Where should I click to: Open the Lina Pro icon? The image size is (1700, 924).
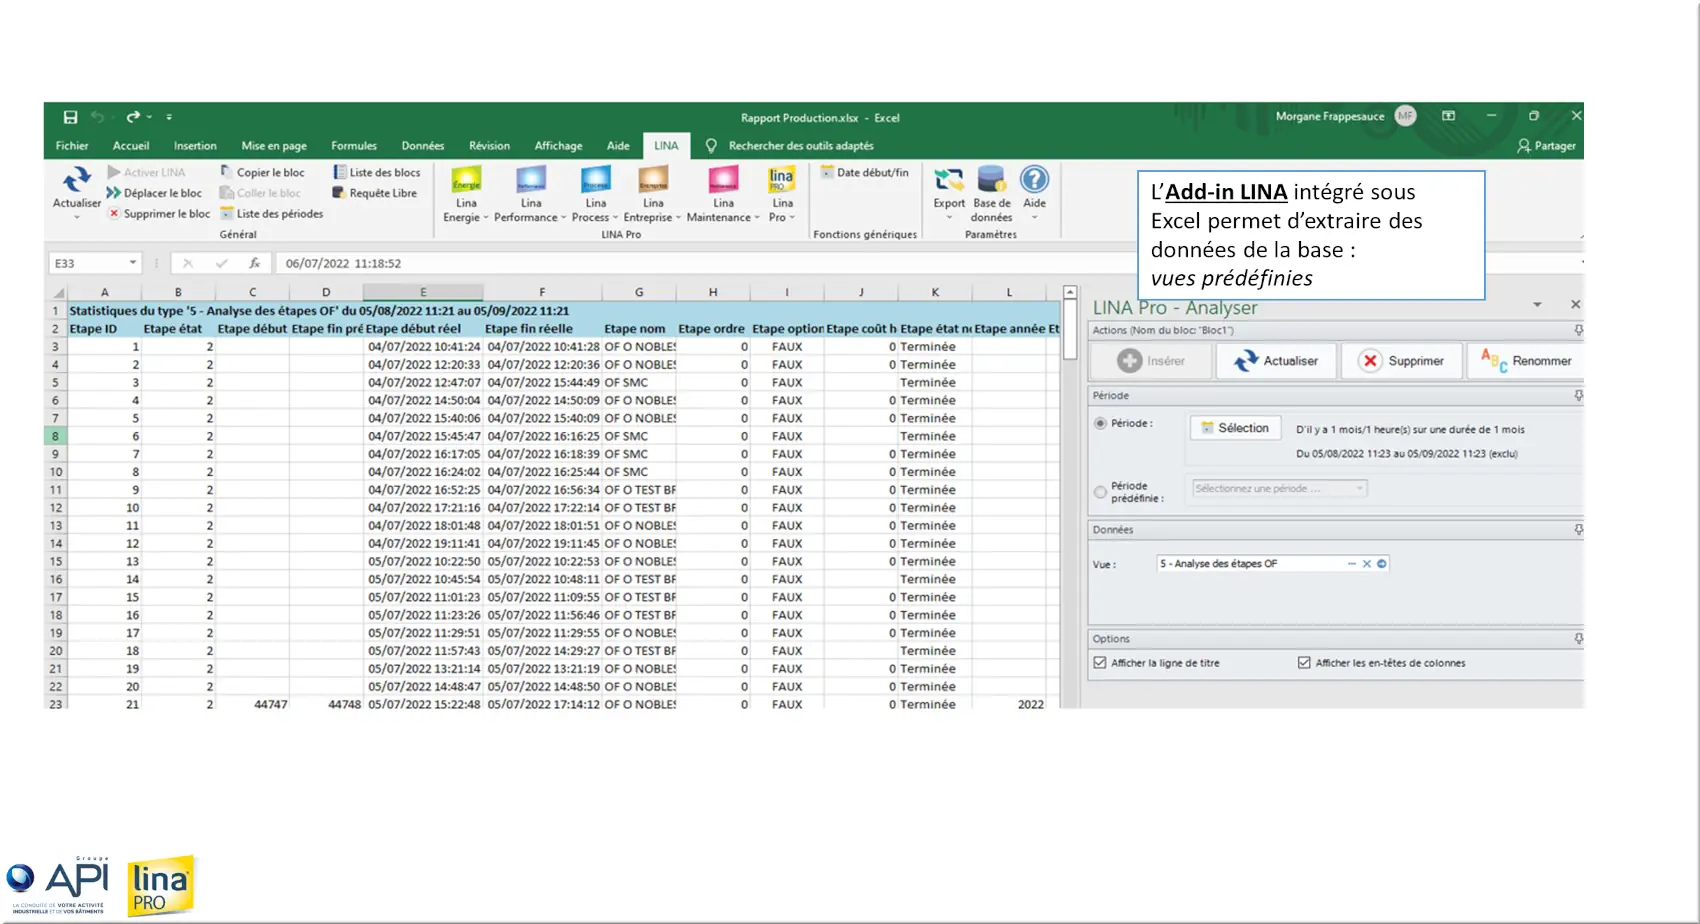781,181
